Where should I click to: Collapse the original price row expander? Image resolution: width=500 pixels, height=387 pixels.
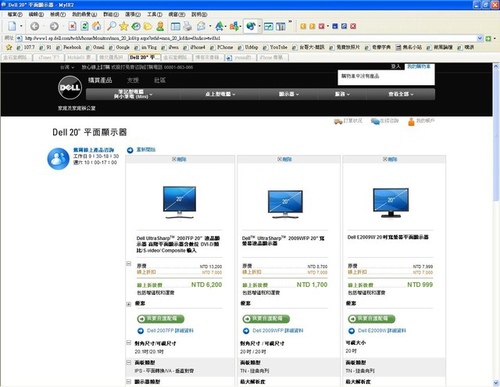tap(129, 264)
